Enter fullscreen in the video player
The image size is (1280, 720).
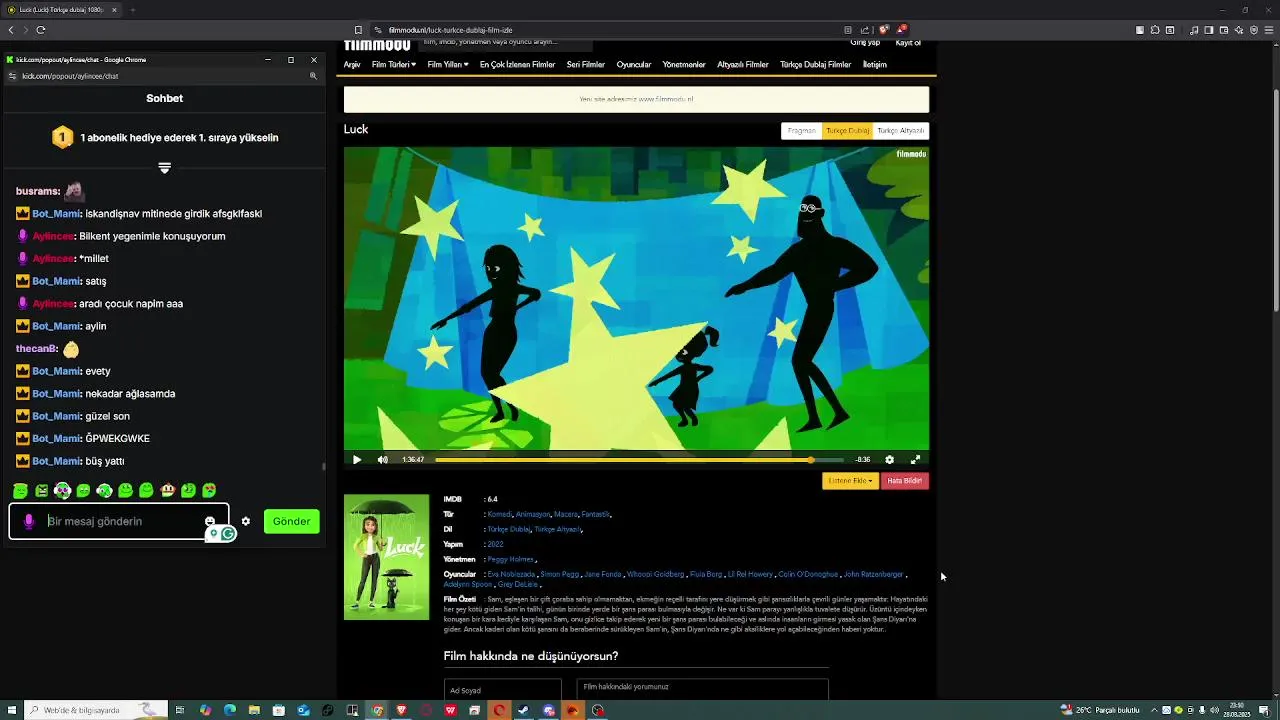click(x=915, y=460)
